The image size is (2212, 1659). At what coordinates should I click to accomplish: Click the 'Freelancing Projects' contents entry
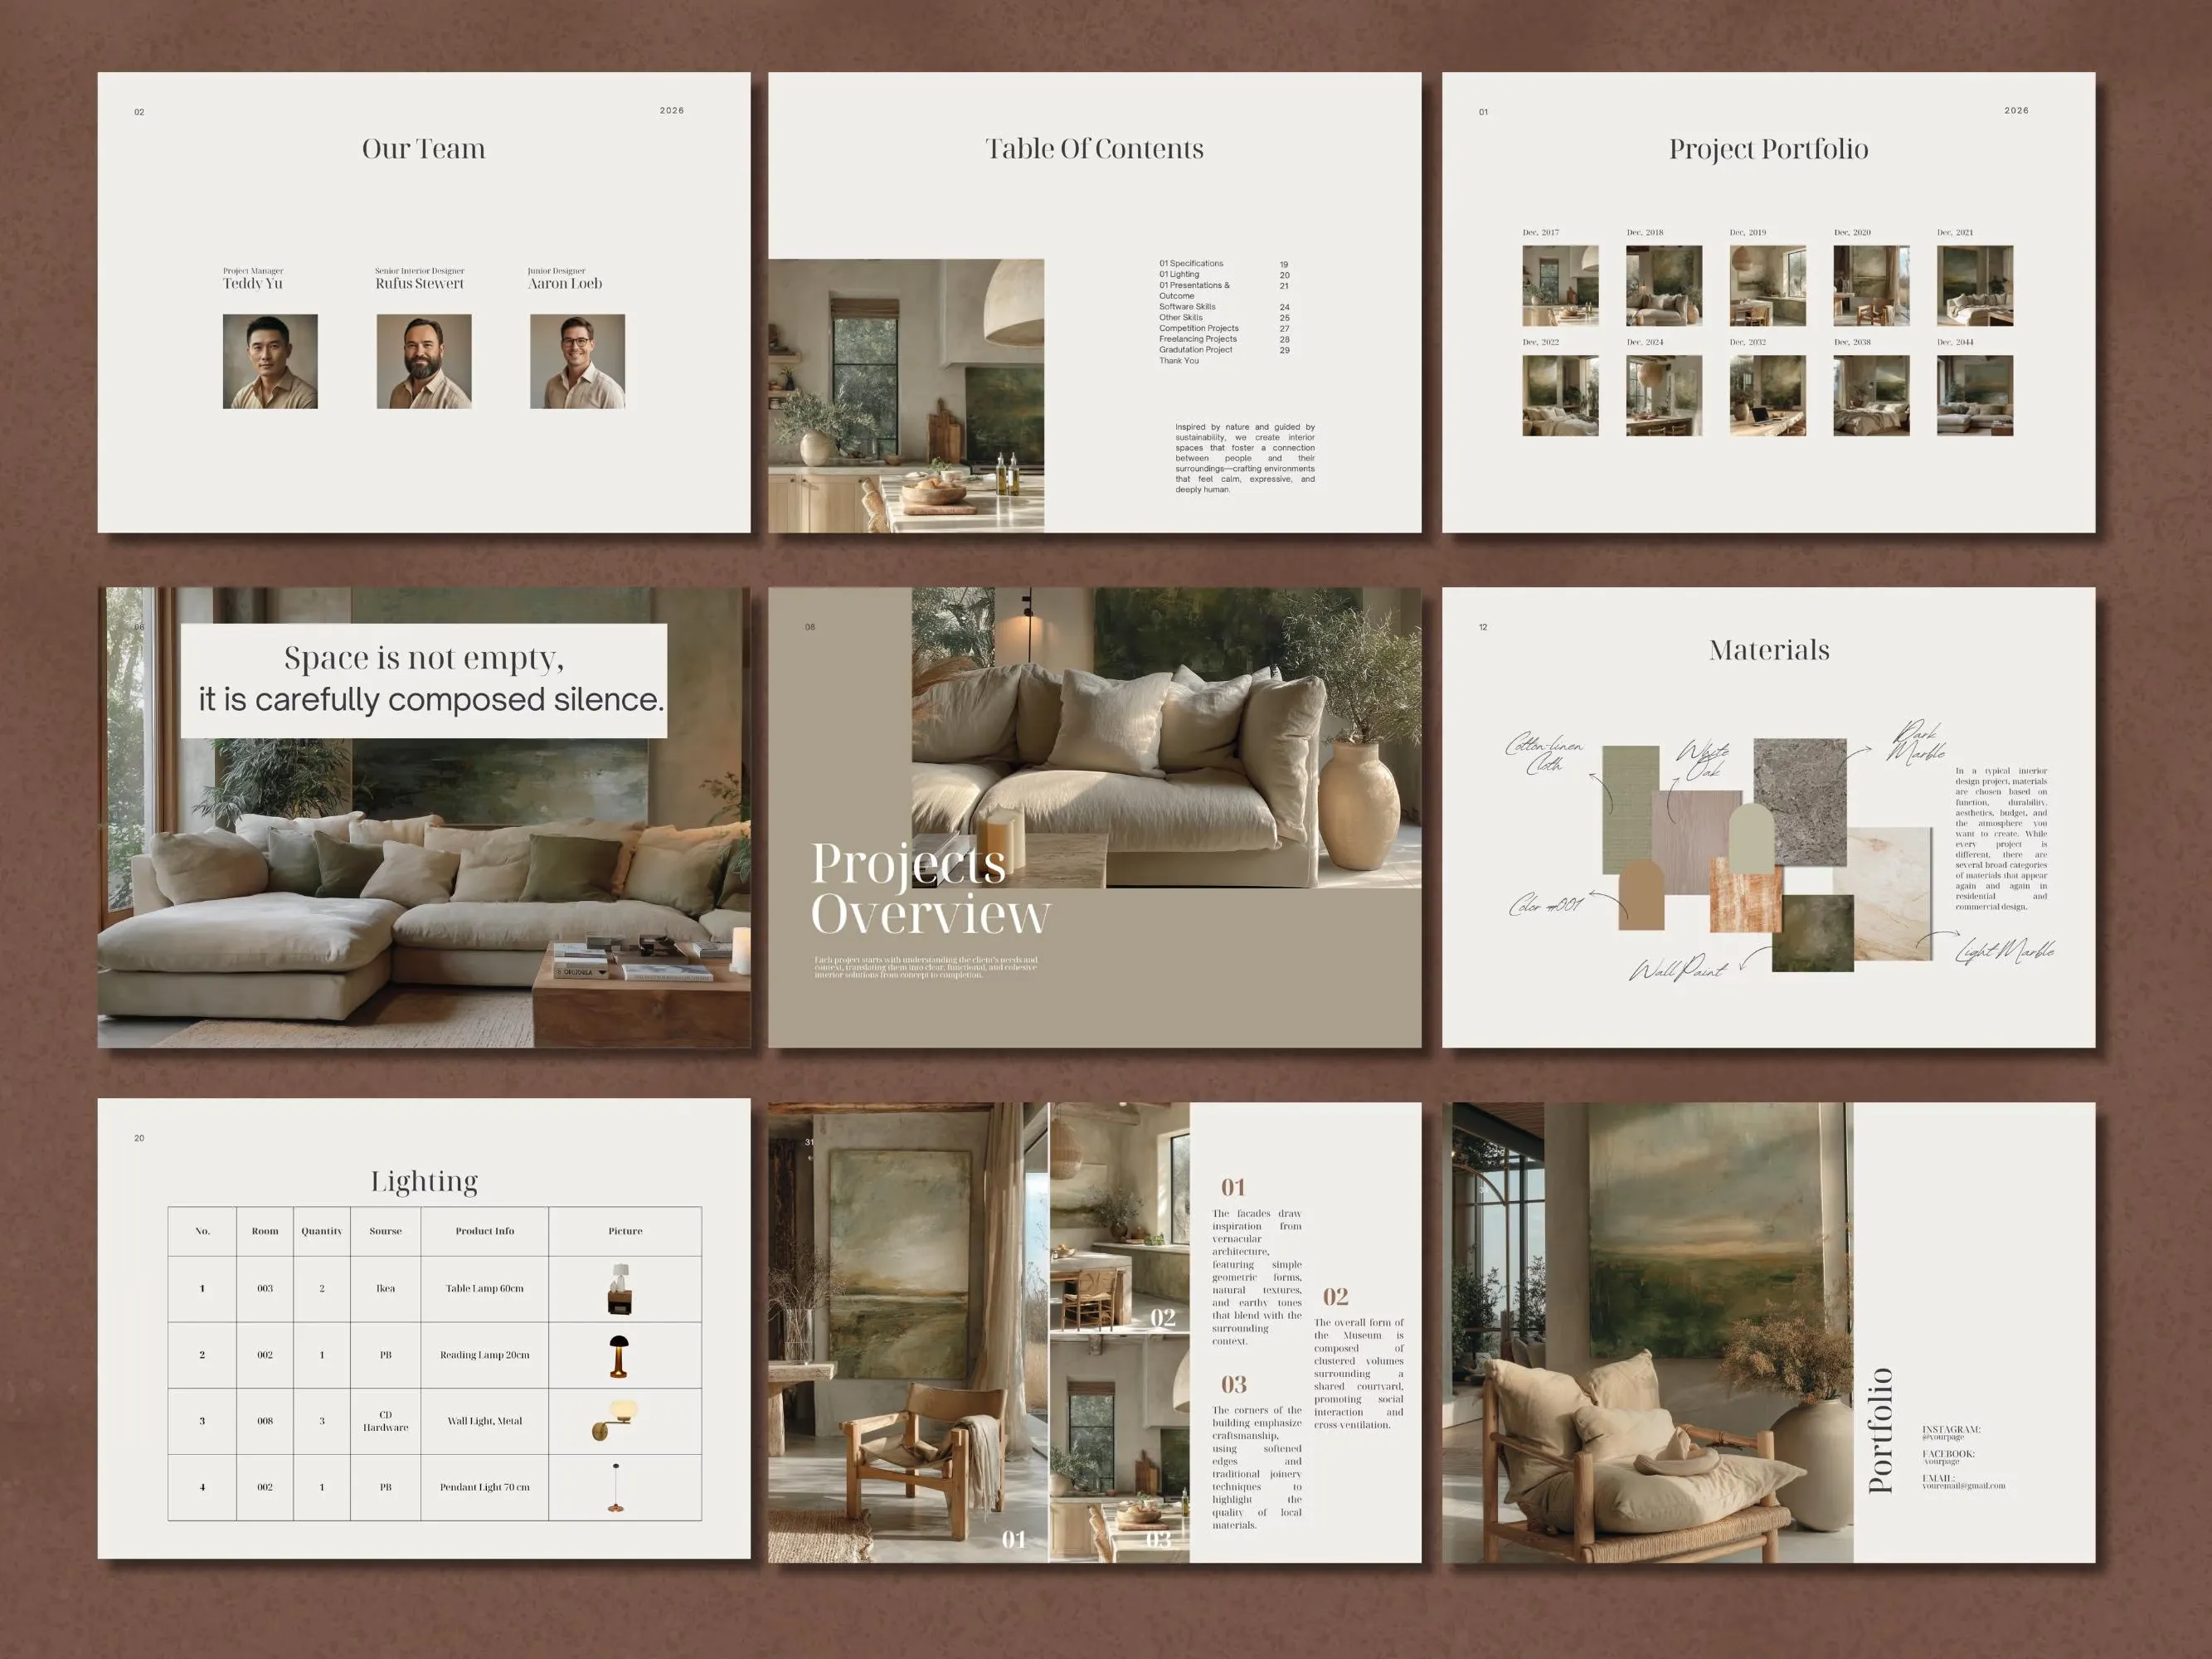[x=1197, y=339]
